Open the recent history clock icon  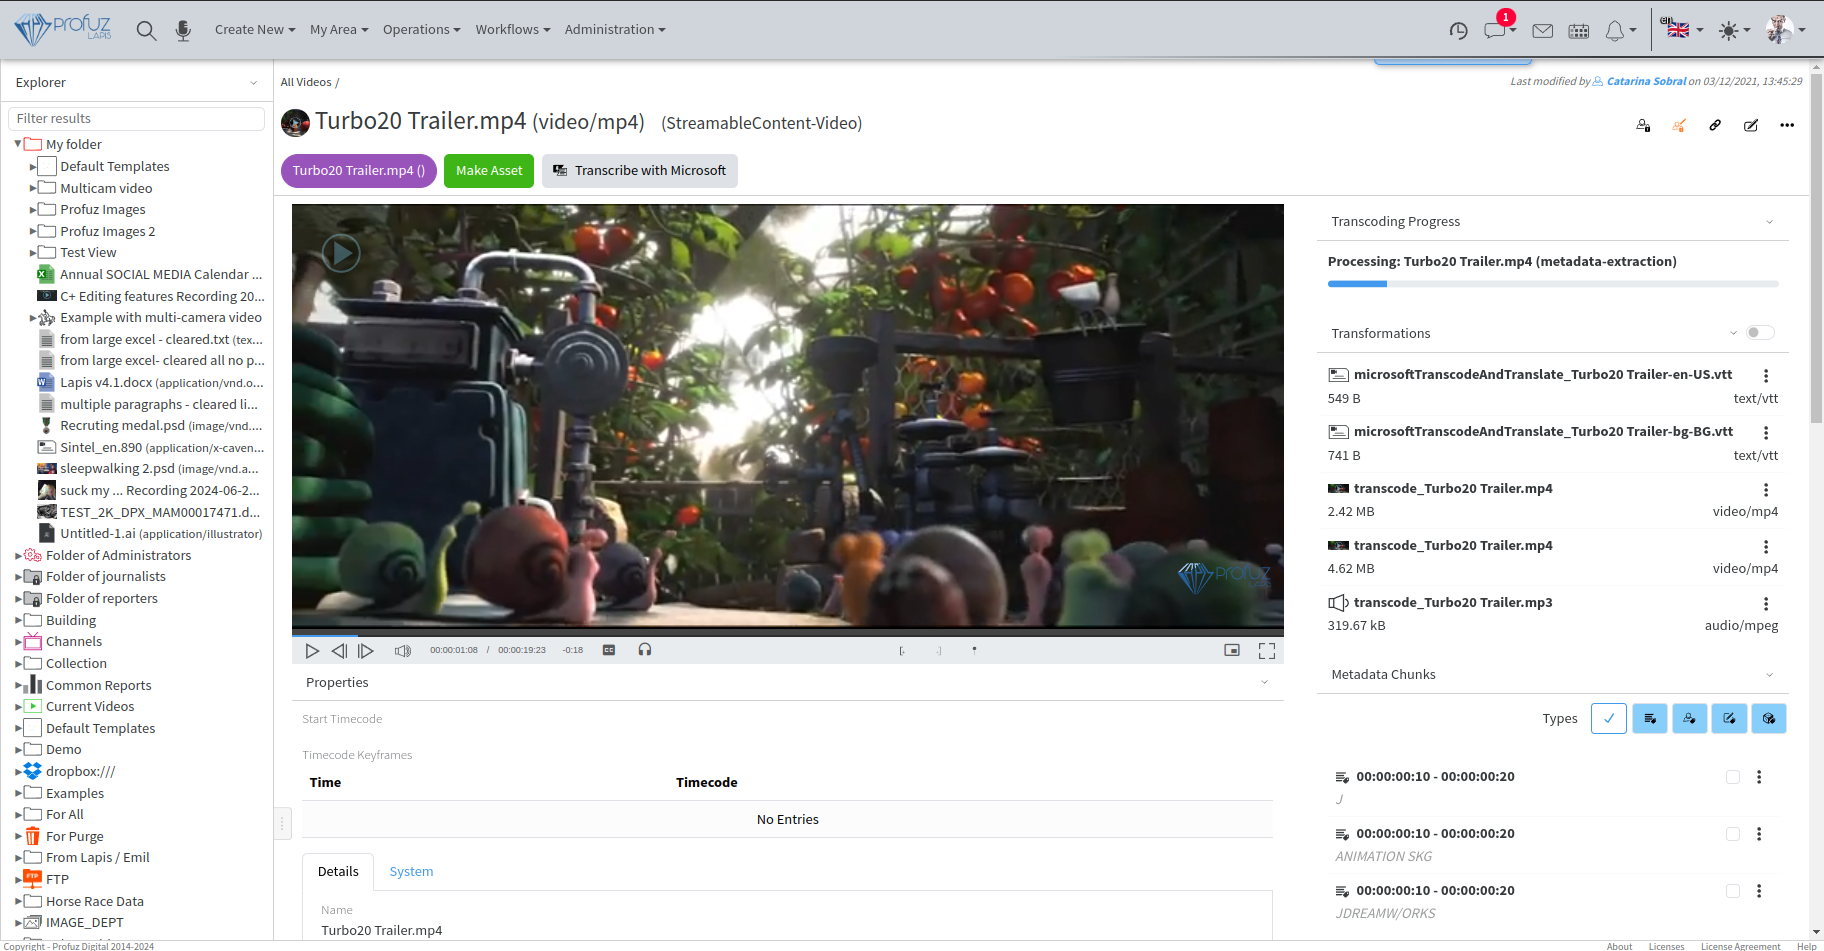(x=1458, y=31)
